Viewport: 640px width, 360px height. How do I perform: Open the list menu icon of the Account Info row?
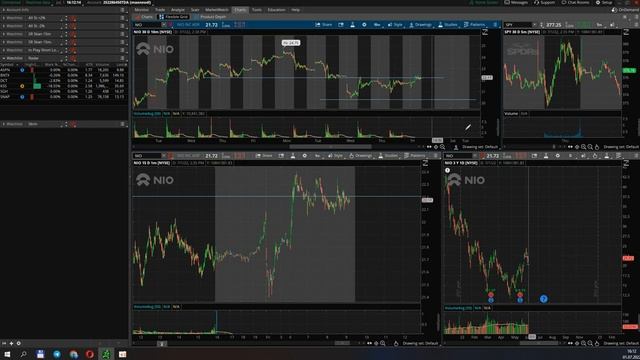(x=122, y=10)
